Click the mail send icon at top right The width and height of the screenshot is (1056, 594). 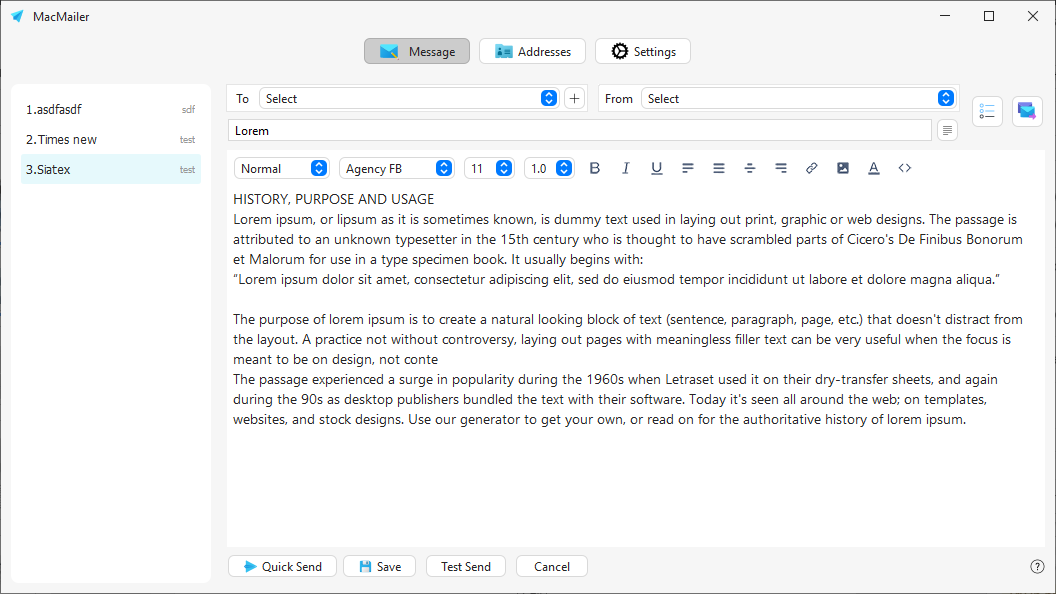pos(1026,111)
